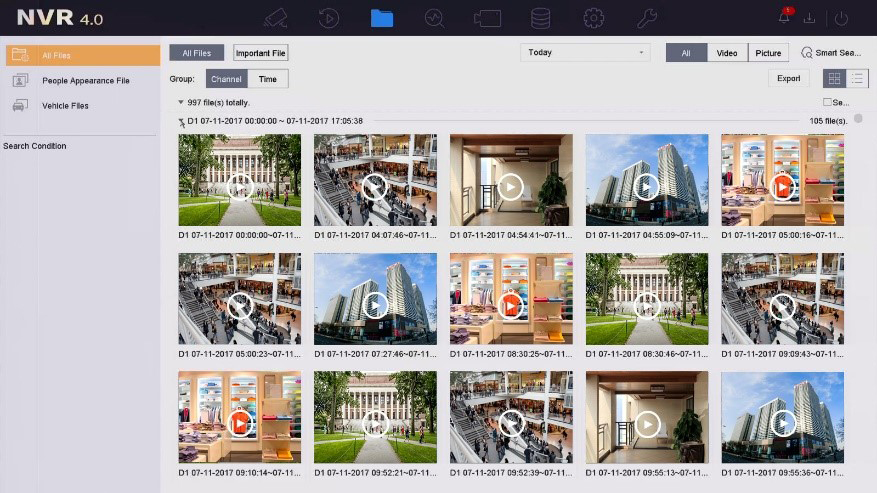Check the alarm notification bell
The image size is (877, 493).
click(x=784, y=18)
